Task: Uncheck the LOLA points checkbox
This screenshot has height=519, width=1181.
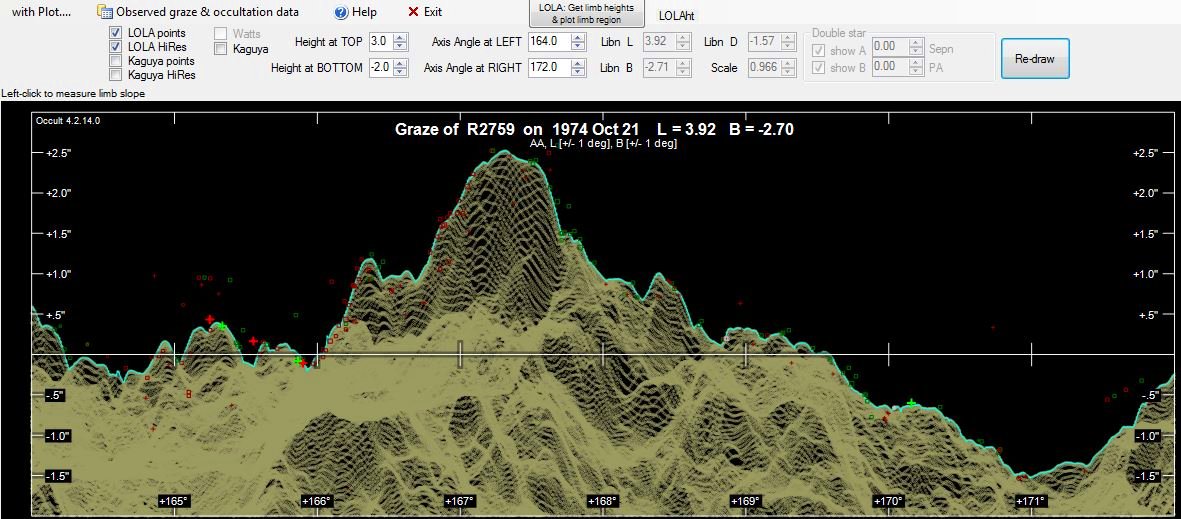Action: point(117,33)
